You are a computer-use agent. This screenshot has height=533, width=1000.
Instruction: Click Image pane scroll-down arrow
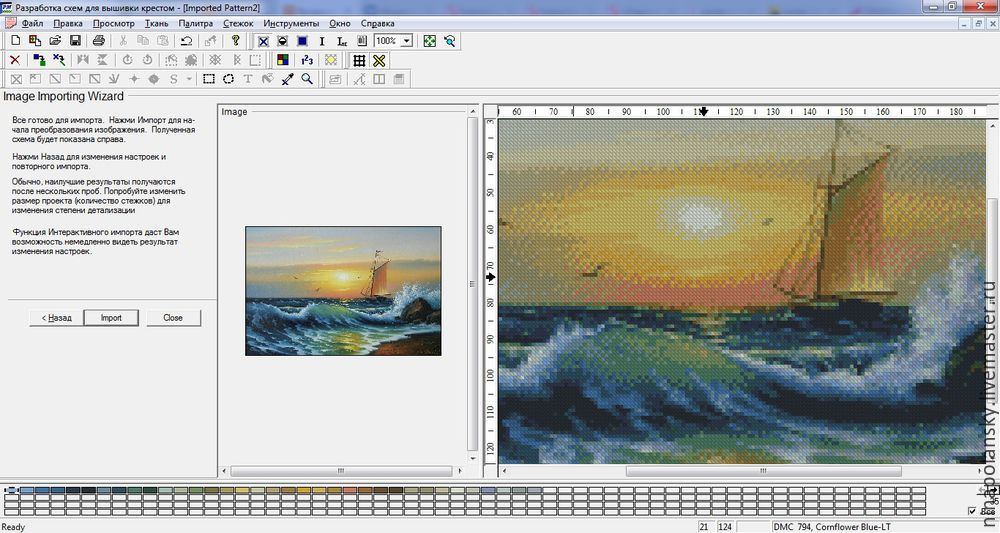click(x=473, y=458)
